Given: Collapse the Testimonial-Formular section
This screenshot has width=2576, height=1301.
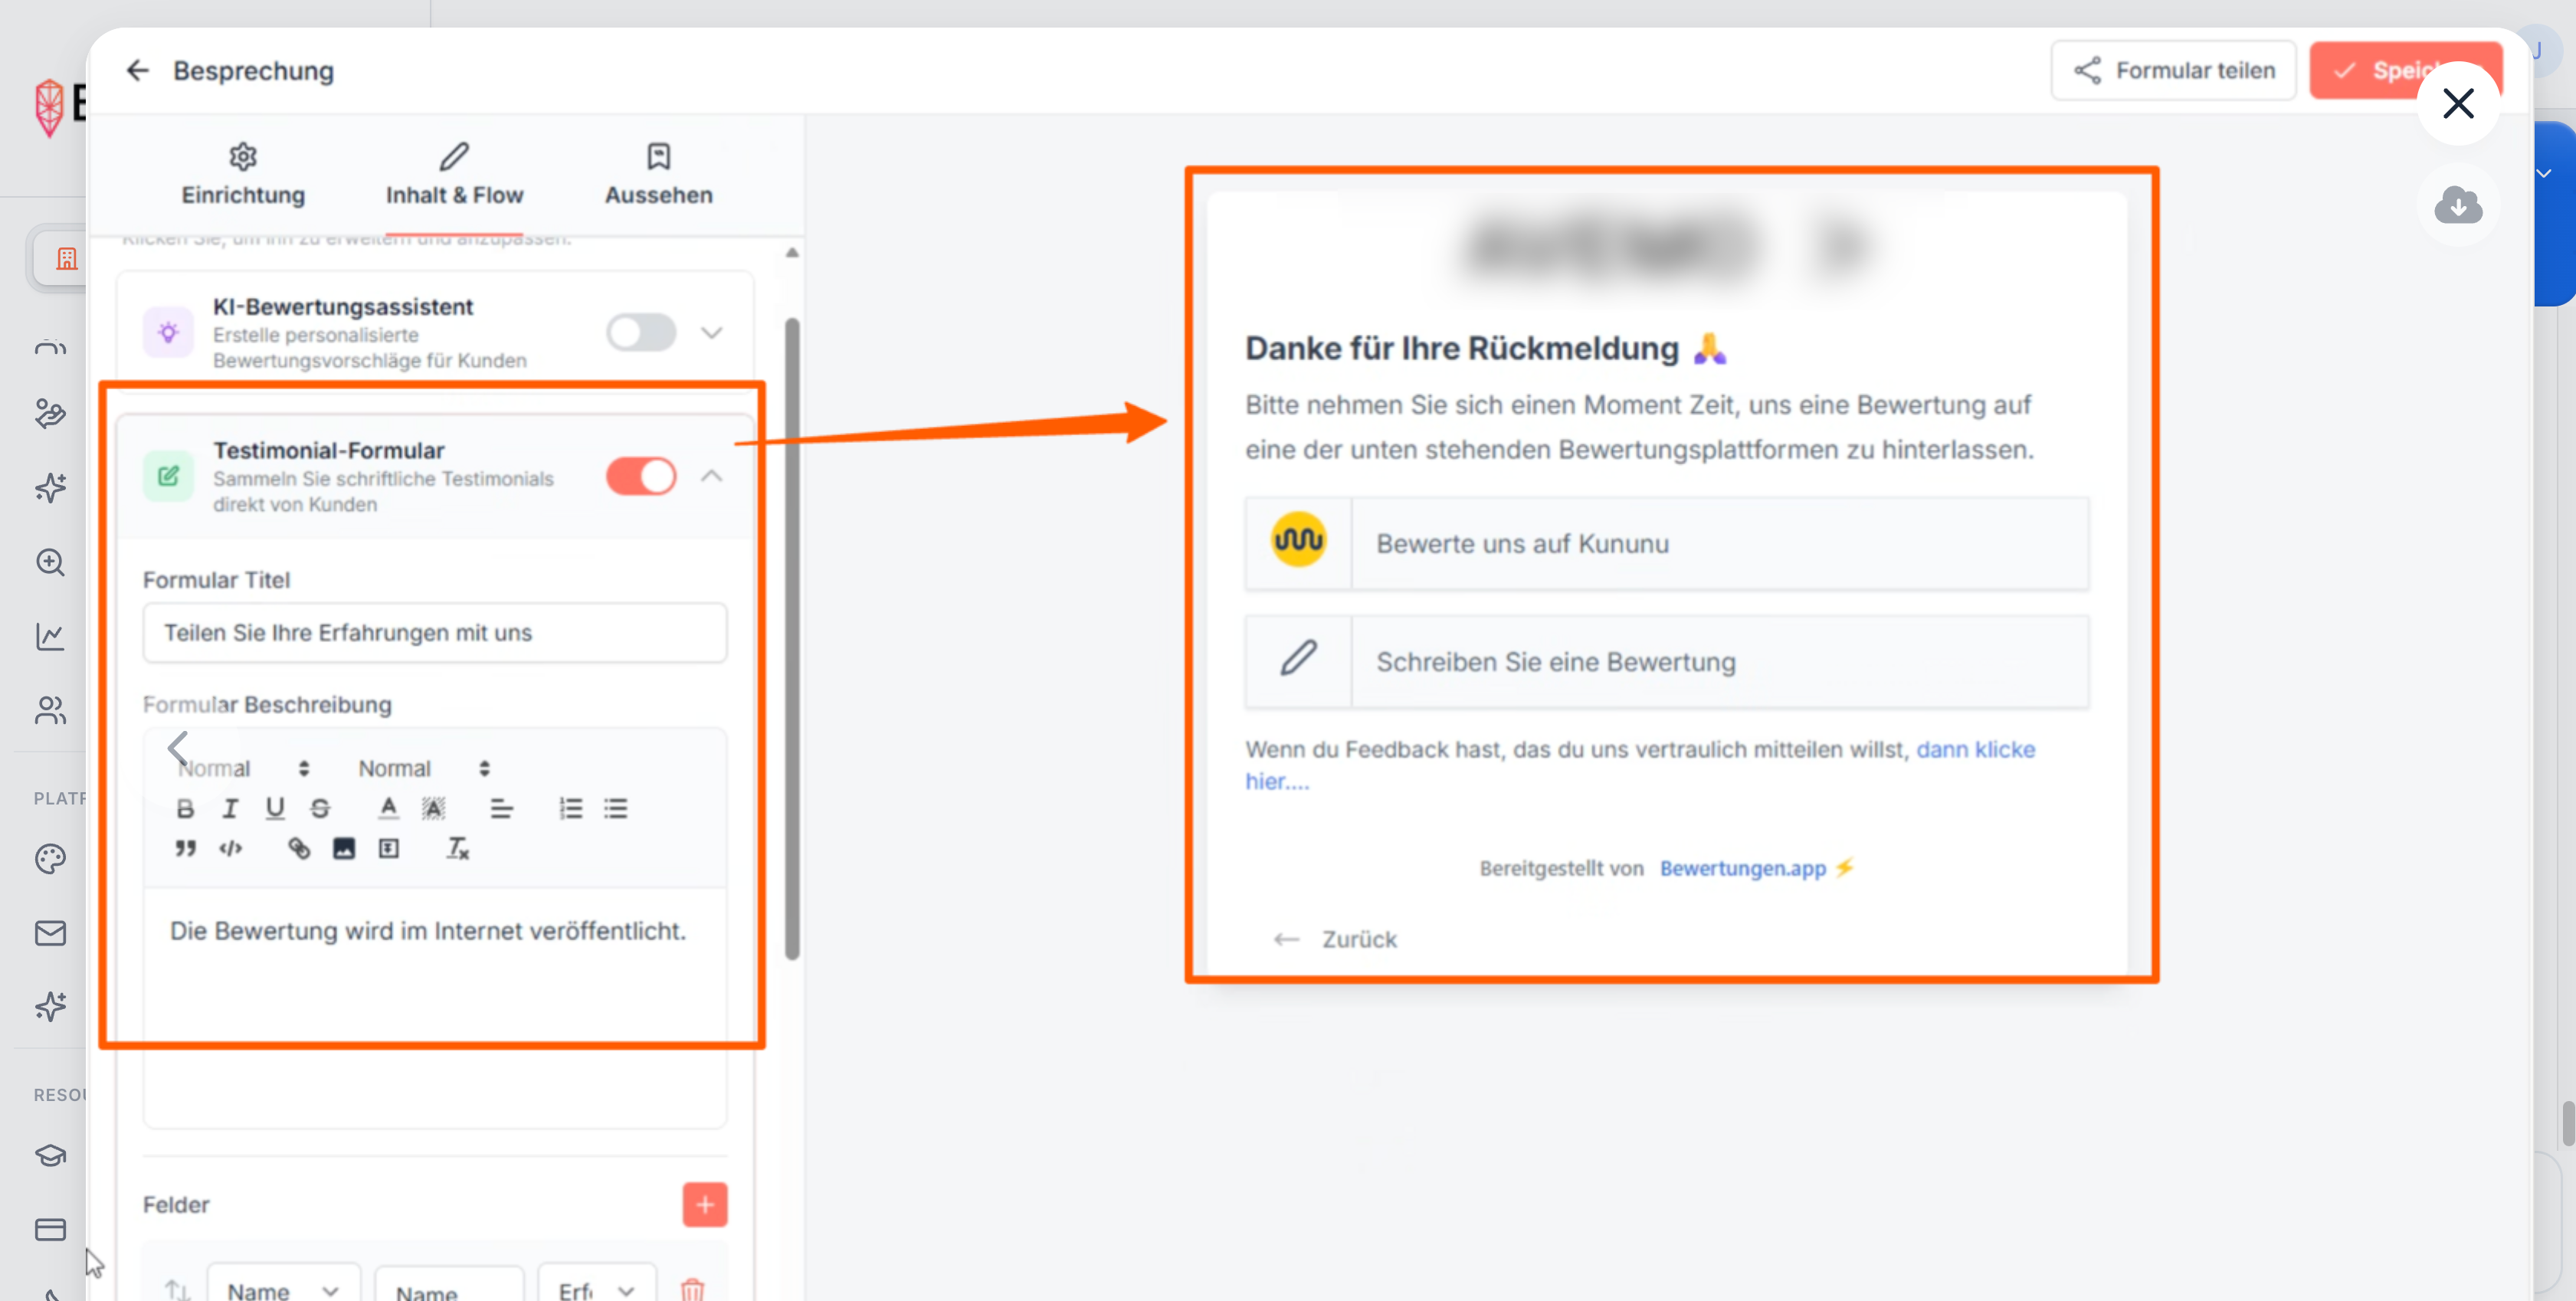Looking at the screenshot, I should 711,476.
